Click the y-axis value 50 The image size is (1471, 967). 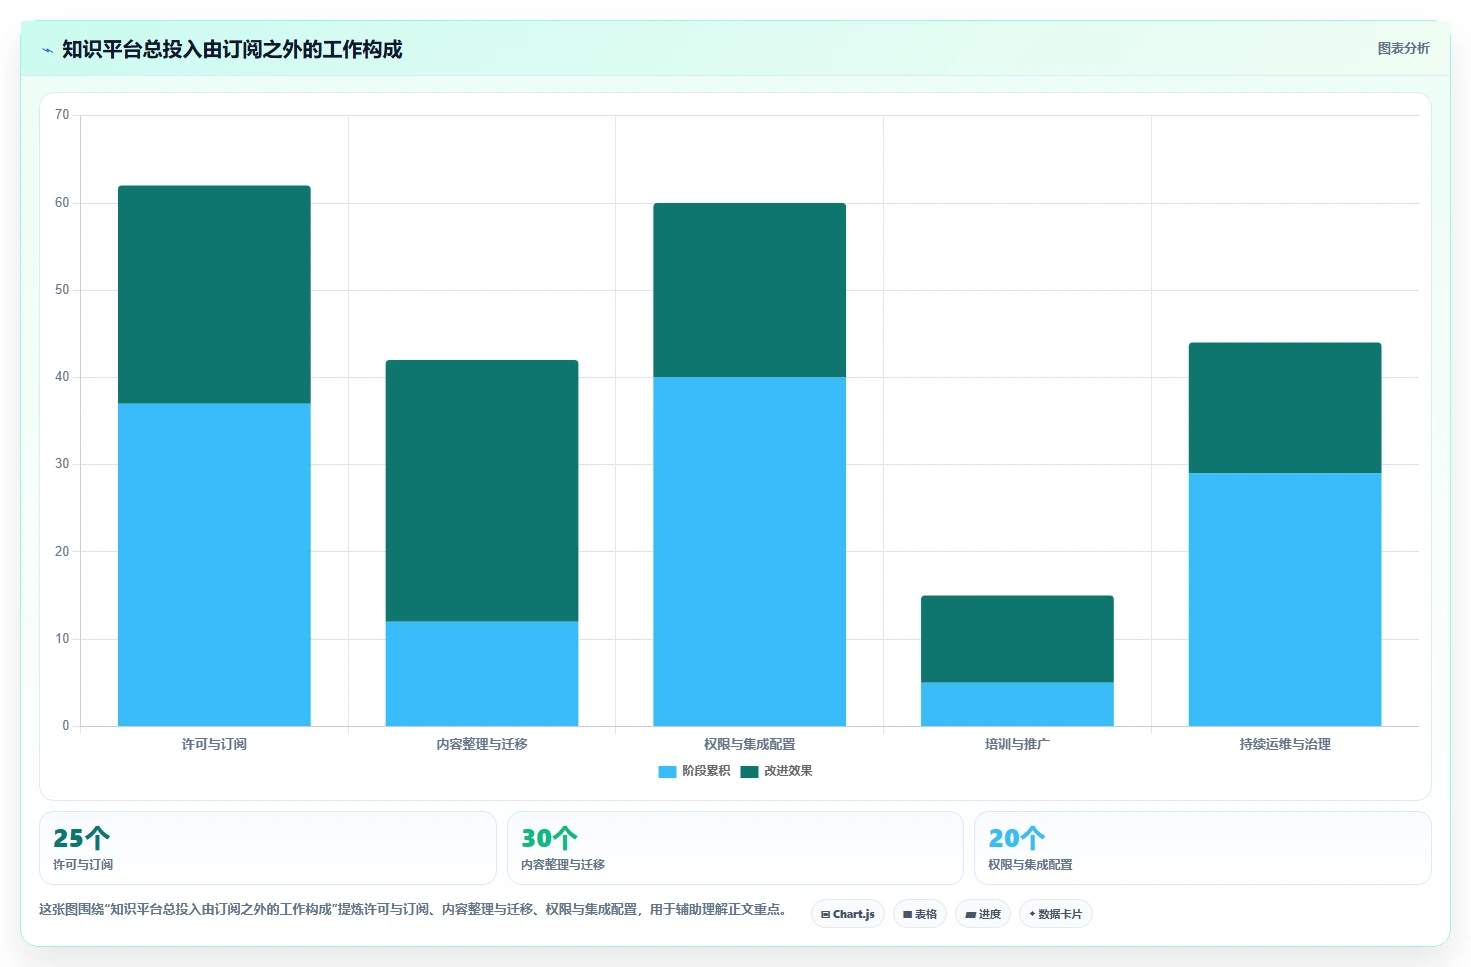point(62,290)
